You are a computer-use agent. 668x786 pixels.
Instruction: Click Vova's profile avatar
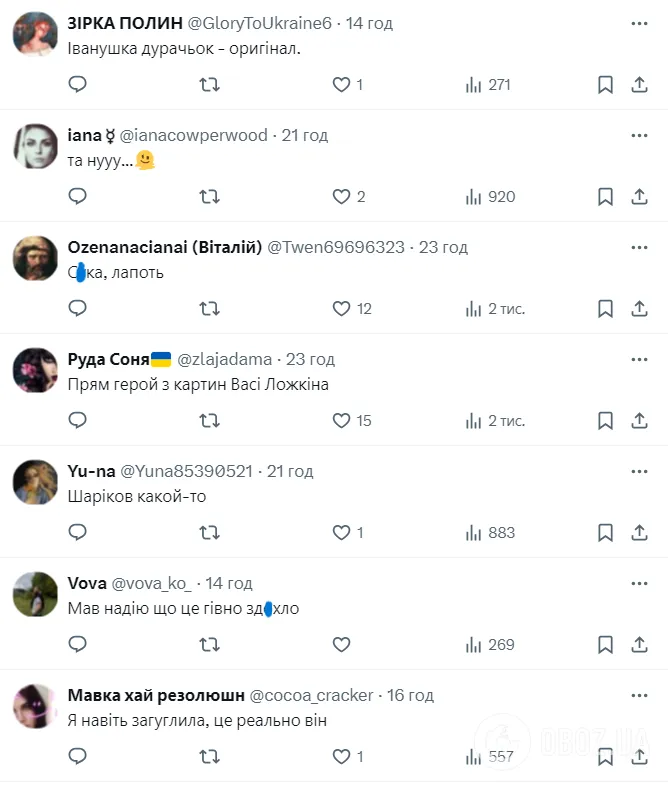pyautogui.click(x=35, y=594)
